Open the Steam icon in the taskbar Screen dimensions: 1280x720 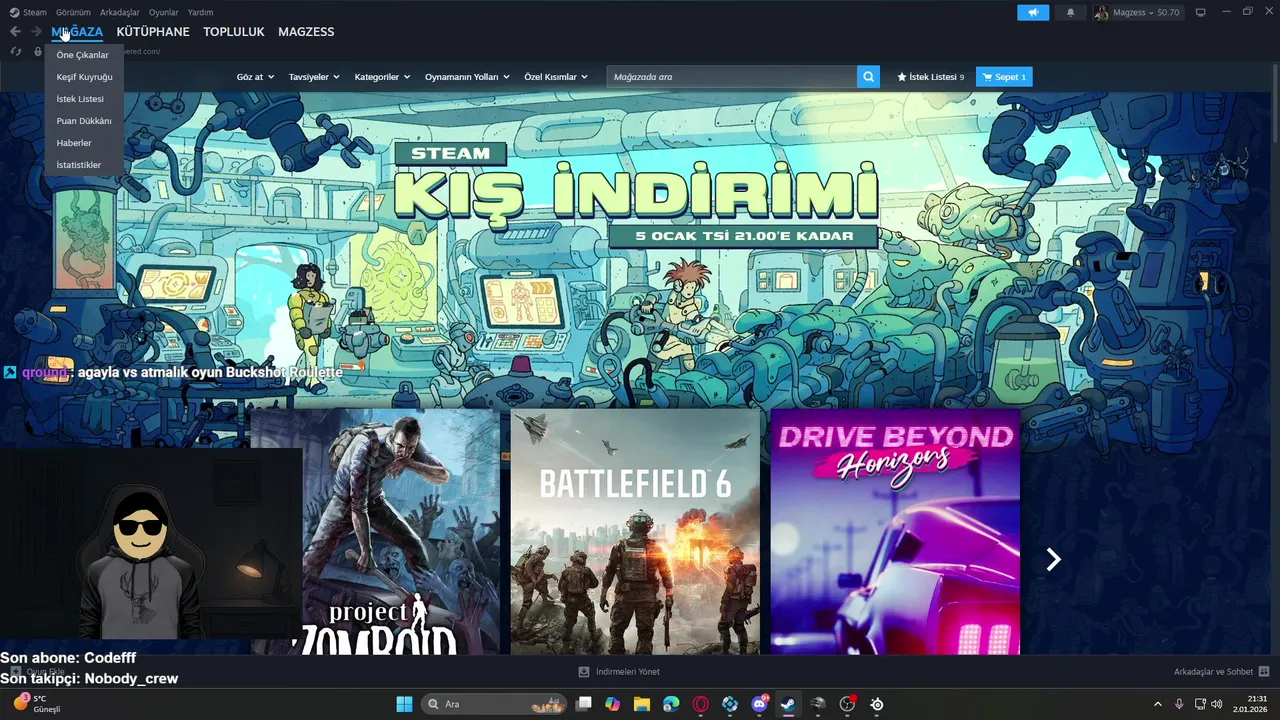pos(788,704)
